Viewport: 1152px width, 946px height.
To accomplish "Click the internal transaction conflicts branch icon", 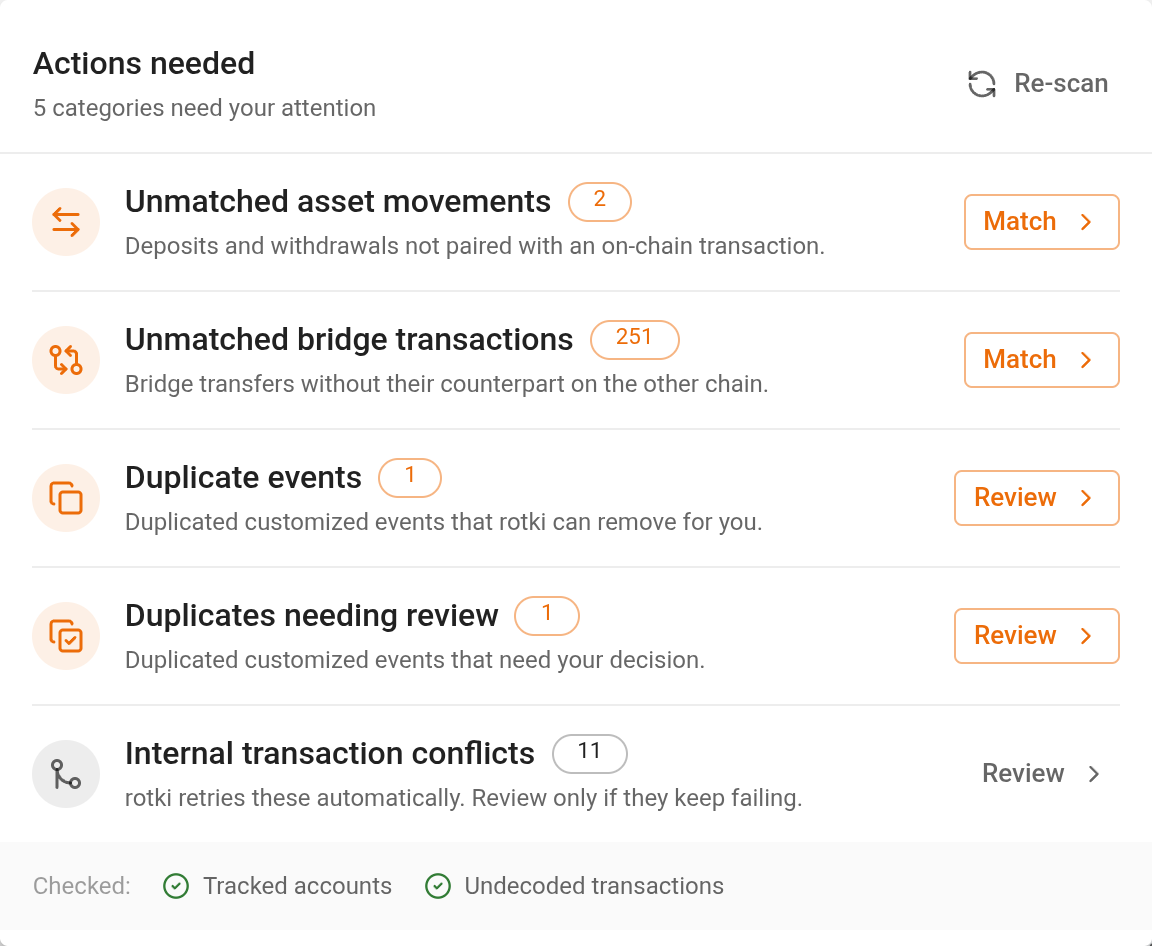I will click(x=66, y=774).
